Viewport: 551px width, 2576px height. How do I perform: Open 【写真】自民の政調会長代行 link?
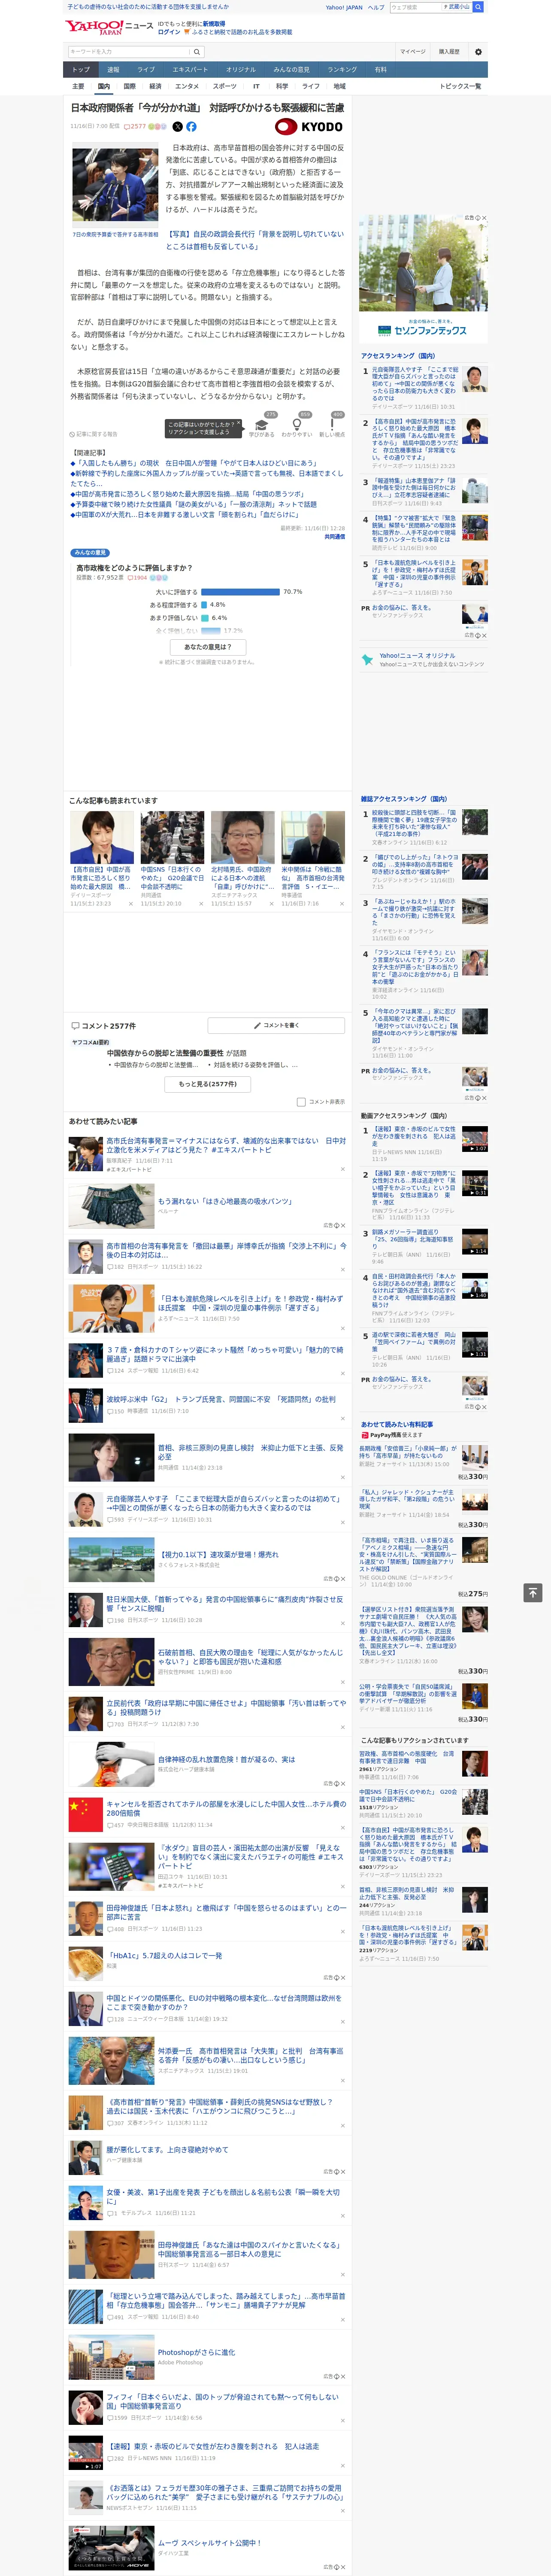point(255,240)
